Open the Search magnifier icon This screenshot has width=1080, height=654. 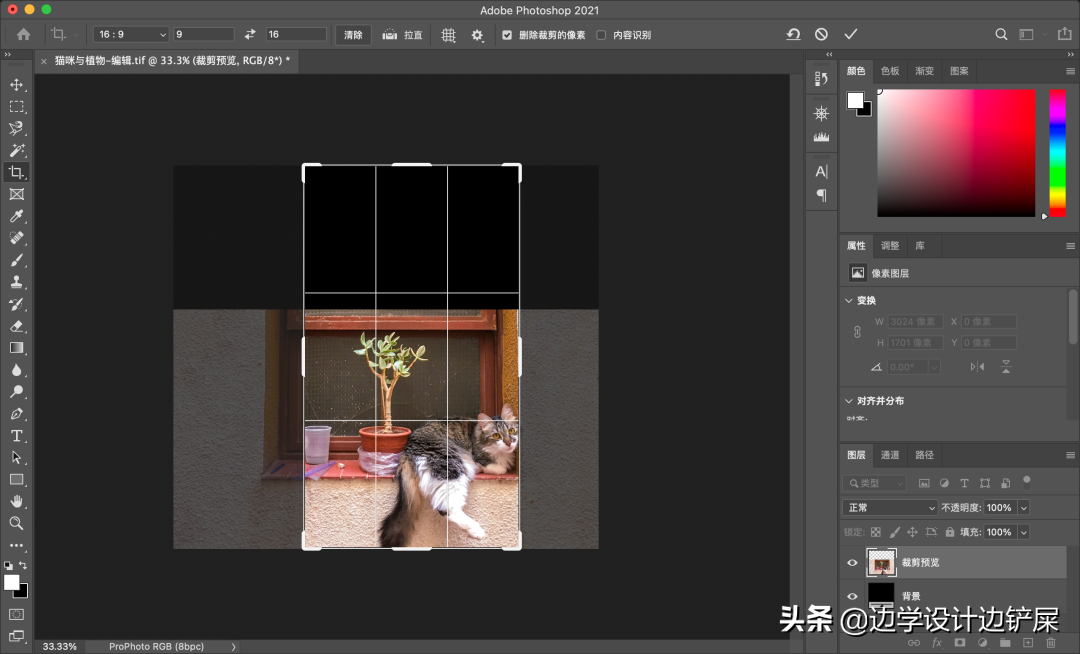click(1001, 34)
